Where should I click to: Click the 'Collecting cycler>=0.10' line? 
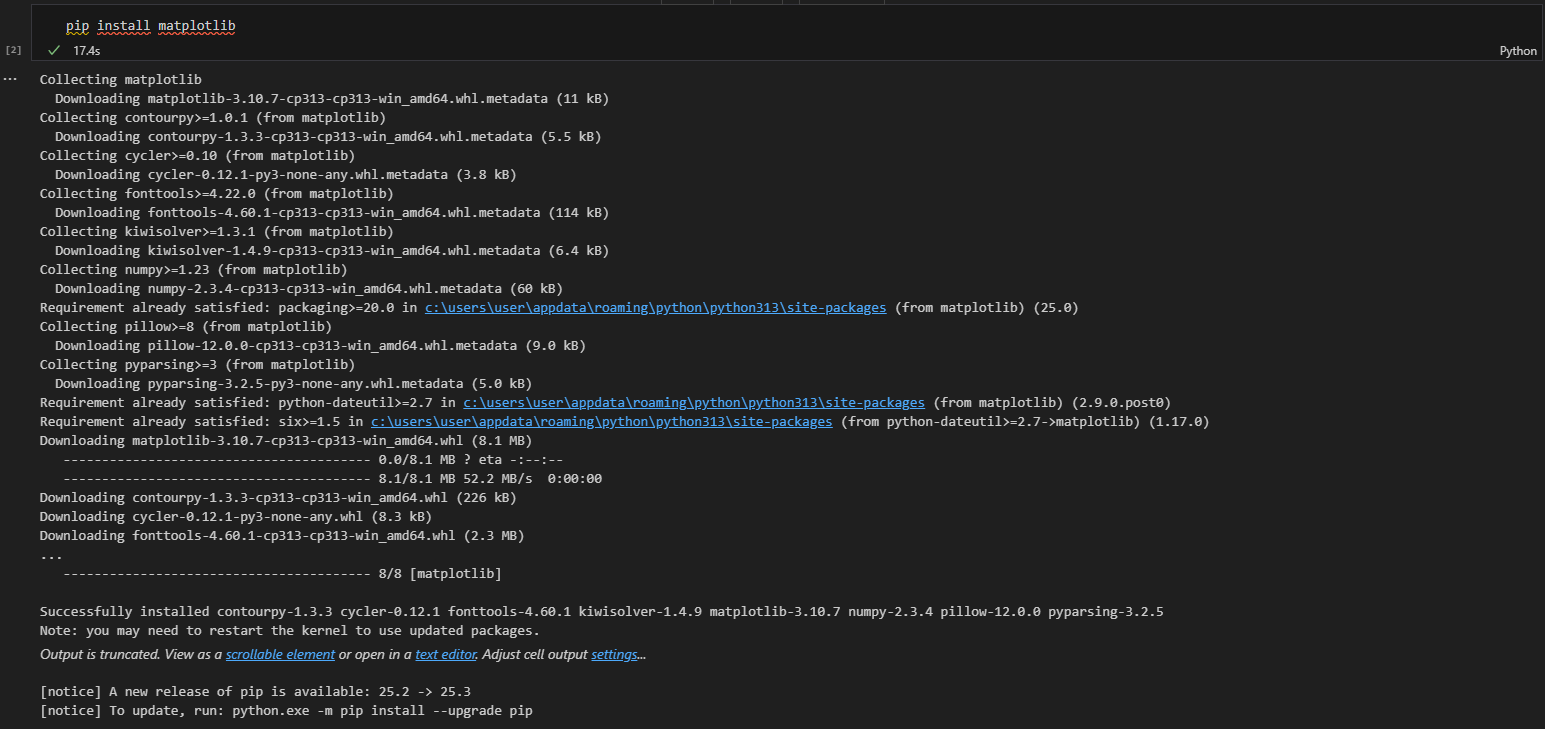click(x=197, y=155)
